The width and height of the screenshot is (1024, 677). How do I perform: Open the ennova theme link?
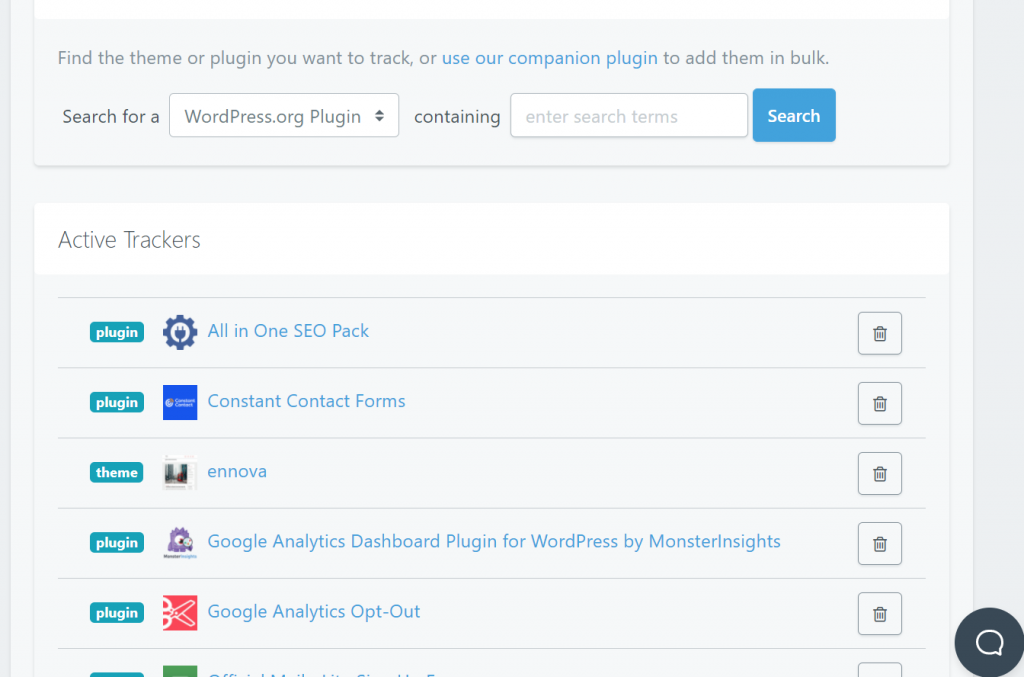click(237, 471)
